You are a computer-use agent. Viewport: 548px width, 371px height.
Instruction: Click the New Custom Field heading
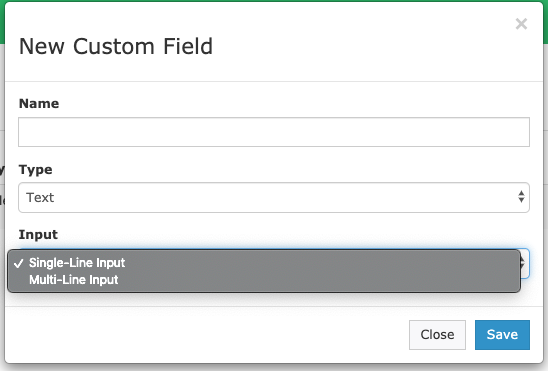pos(116,46)
